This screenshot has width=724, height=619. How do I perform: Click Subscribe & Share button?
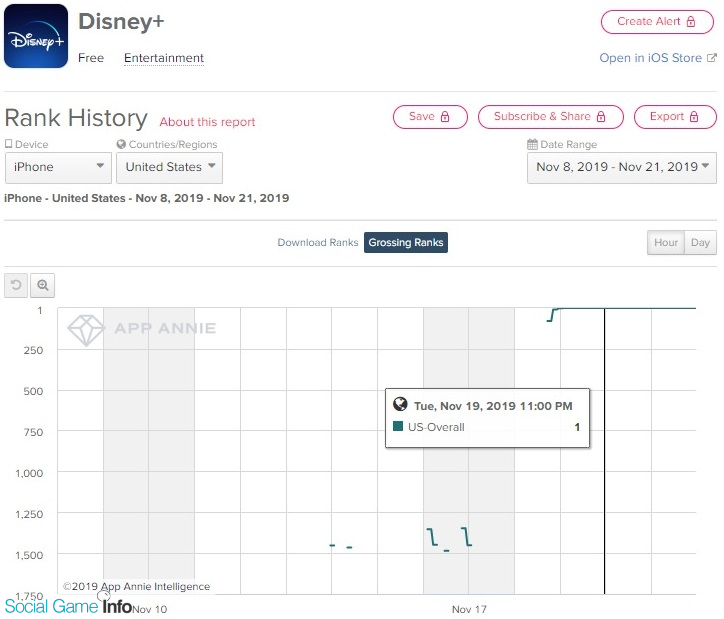[550, 117]
